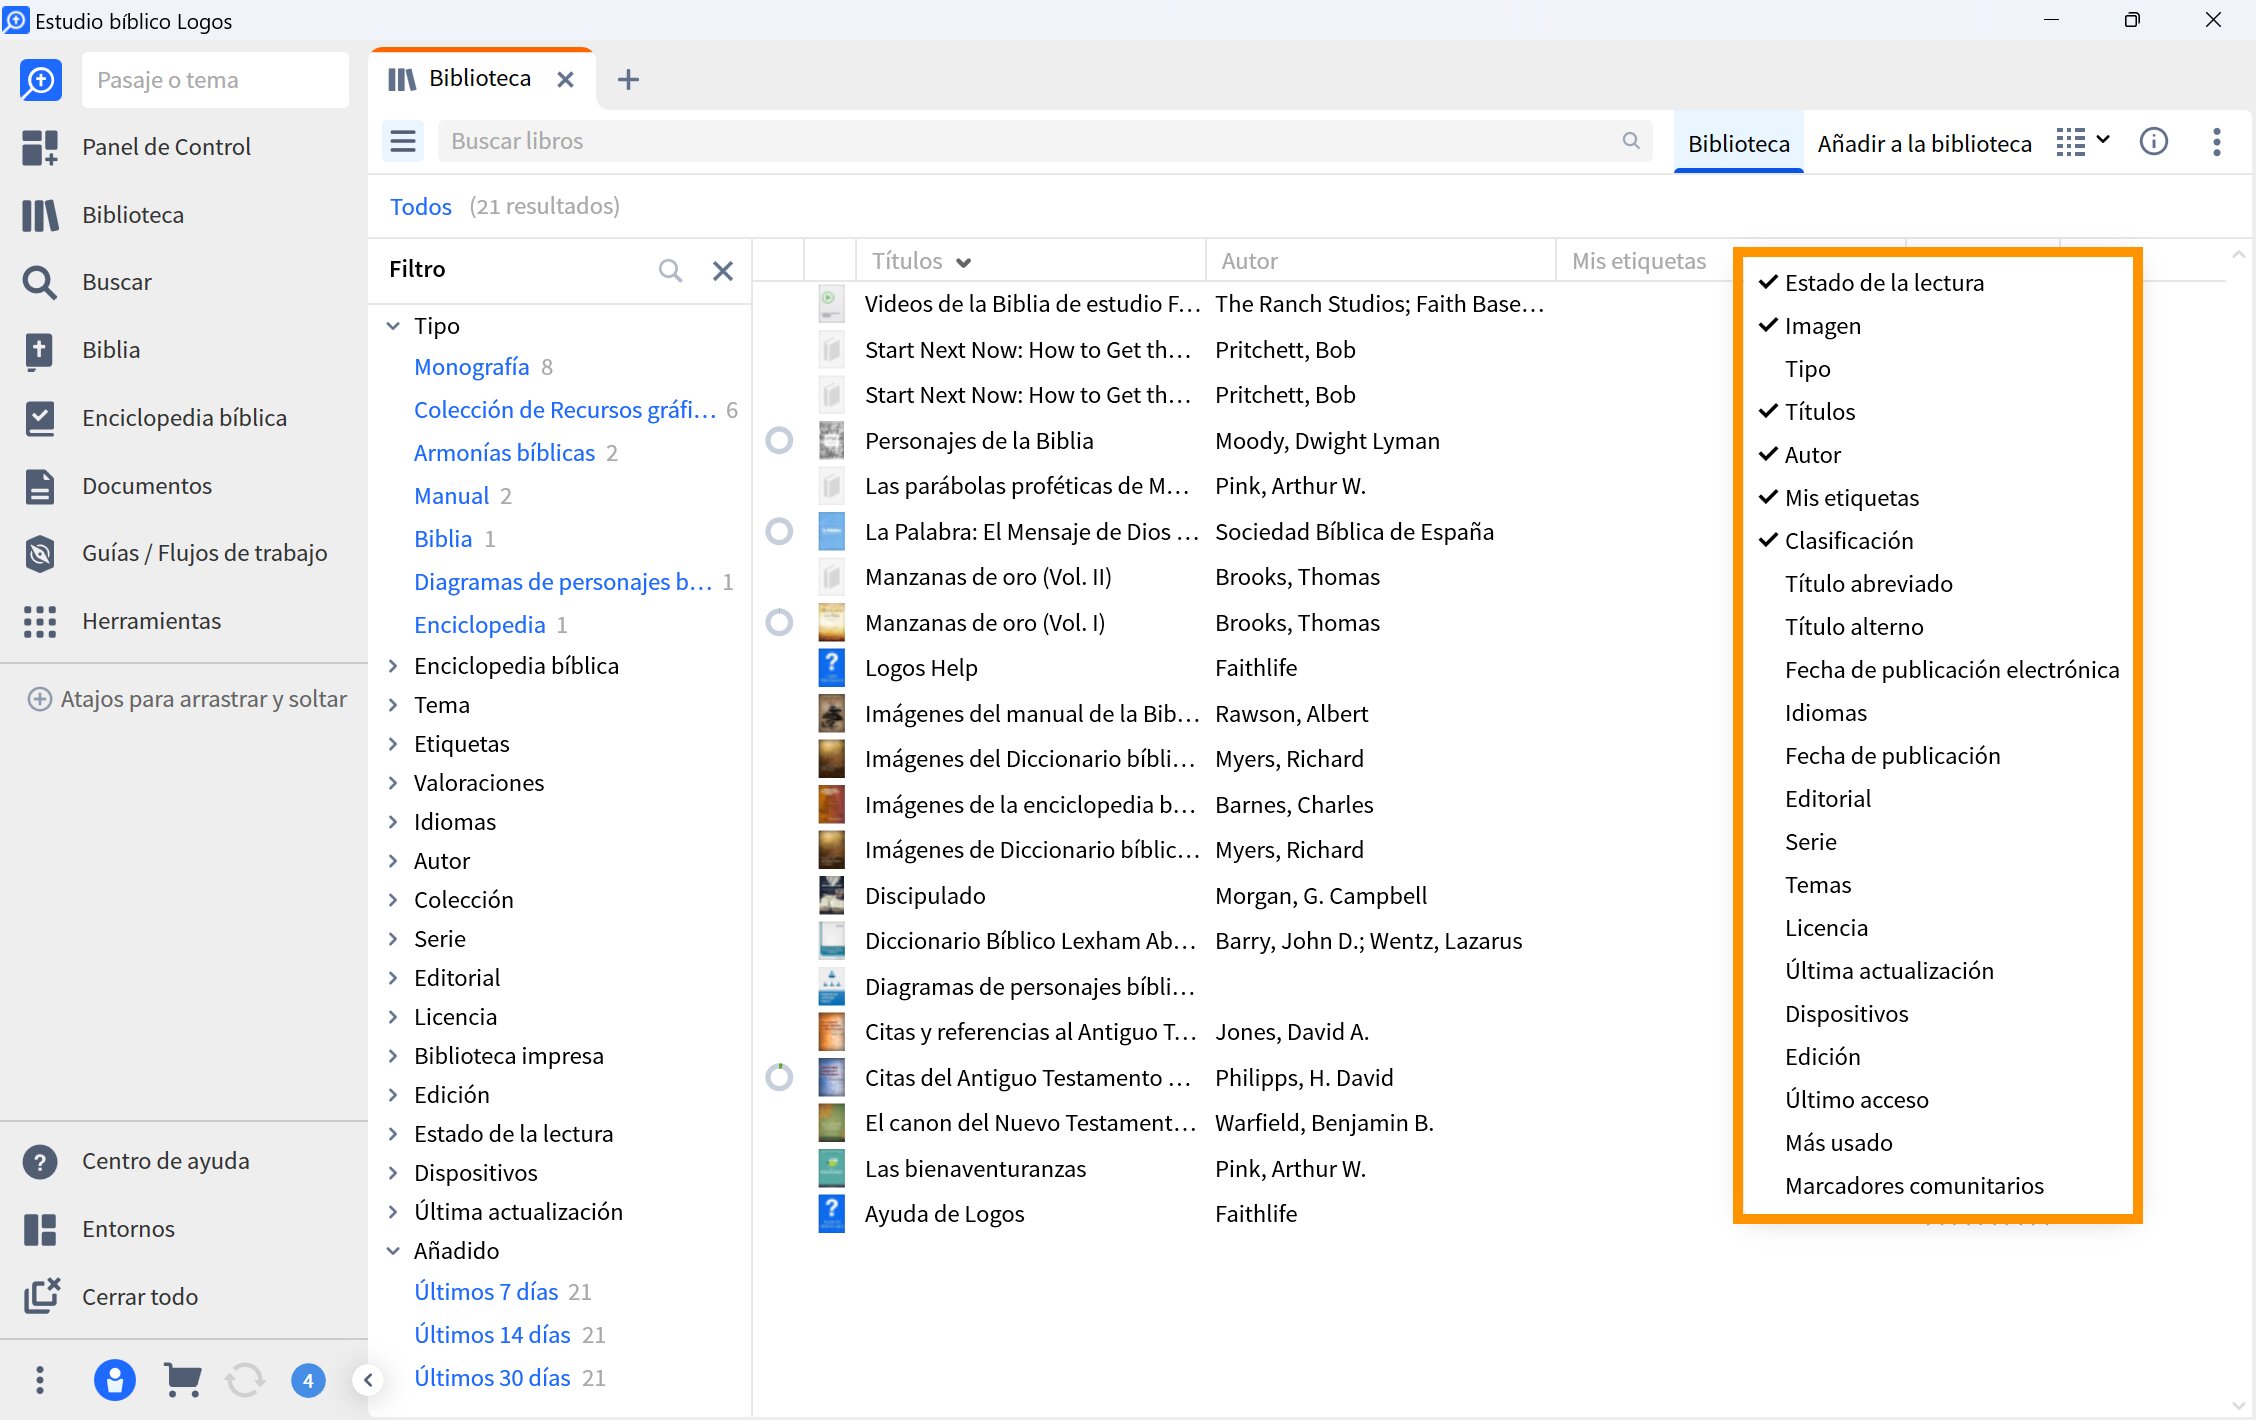Click the Pasaje o tema input box
This screenshot has width=2256, height=1420.
point(215,80)
